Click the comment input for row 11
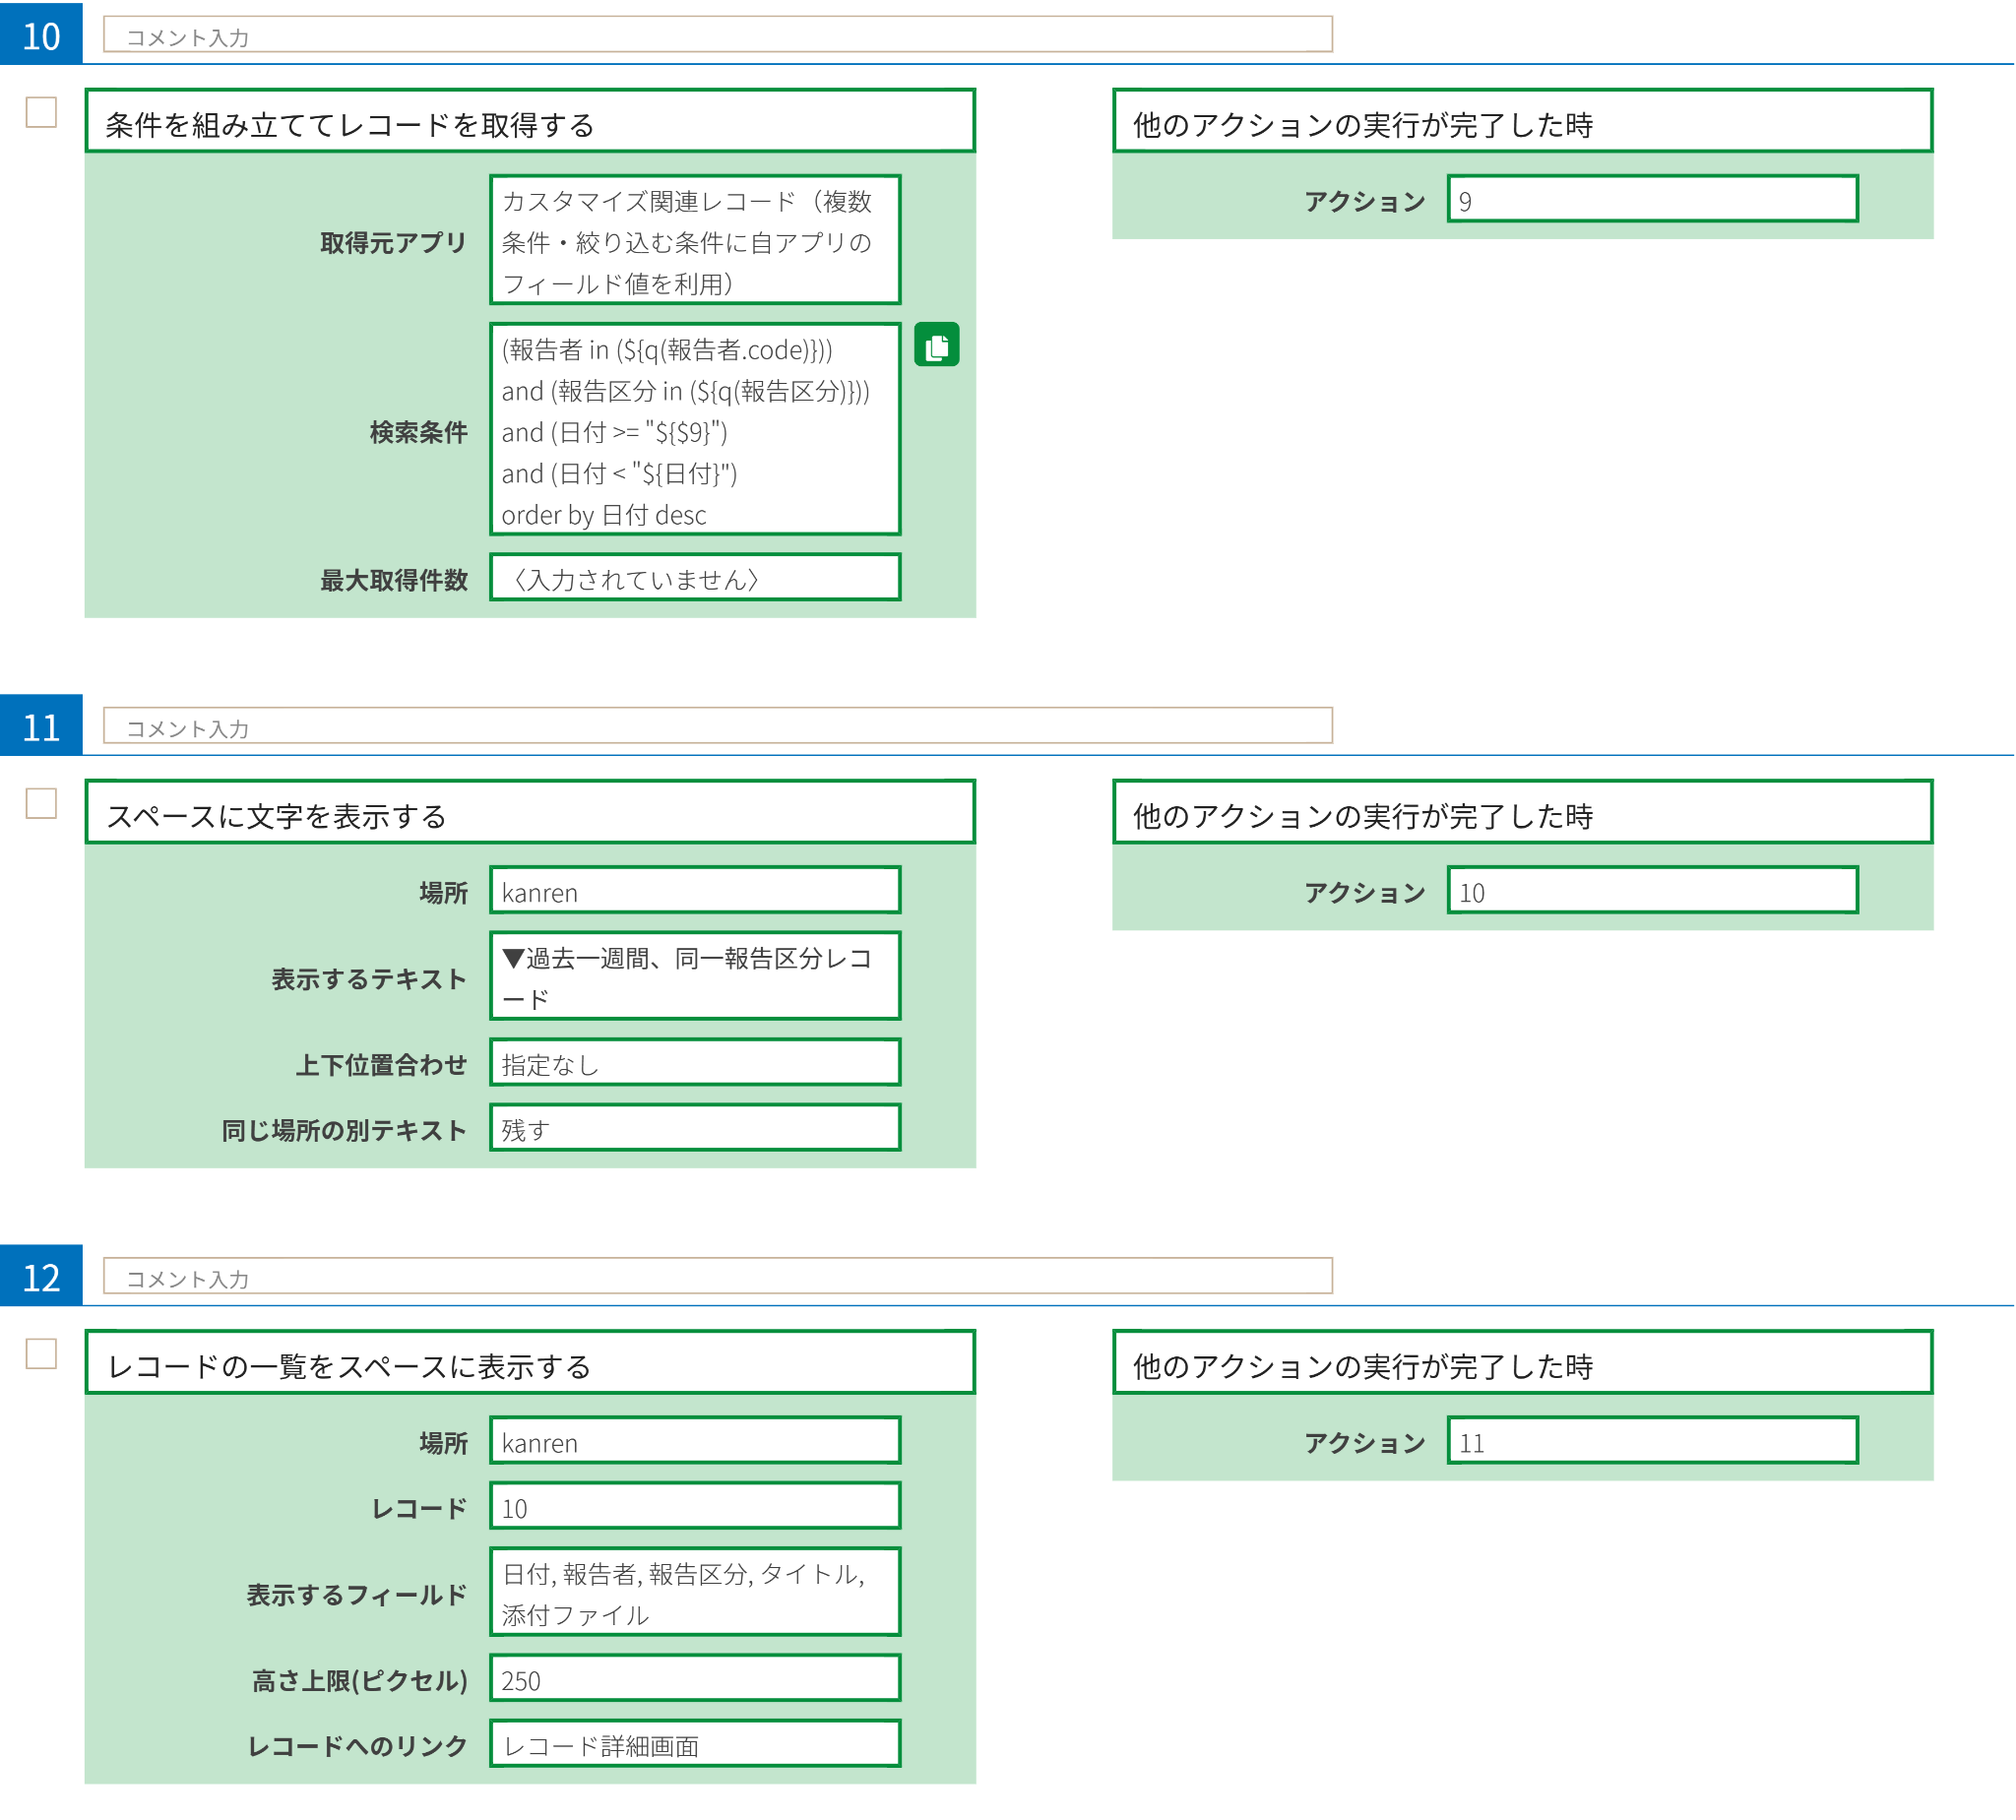The image size is (2016, 1820). pos(717,726)
